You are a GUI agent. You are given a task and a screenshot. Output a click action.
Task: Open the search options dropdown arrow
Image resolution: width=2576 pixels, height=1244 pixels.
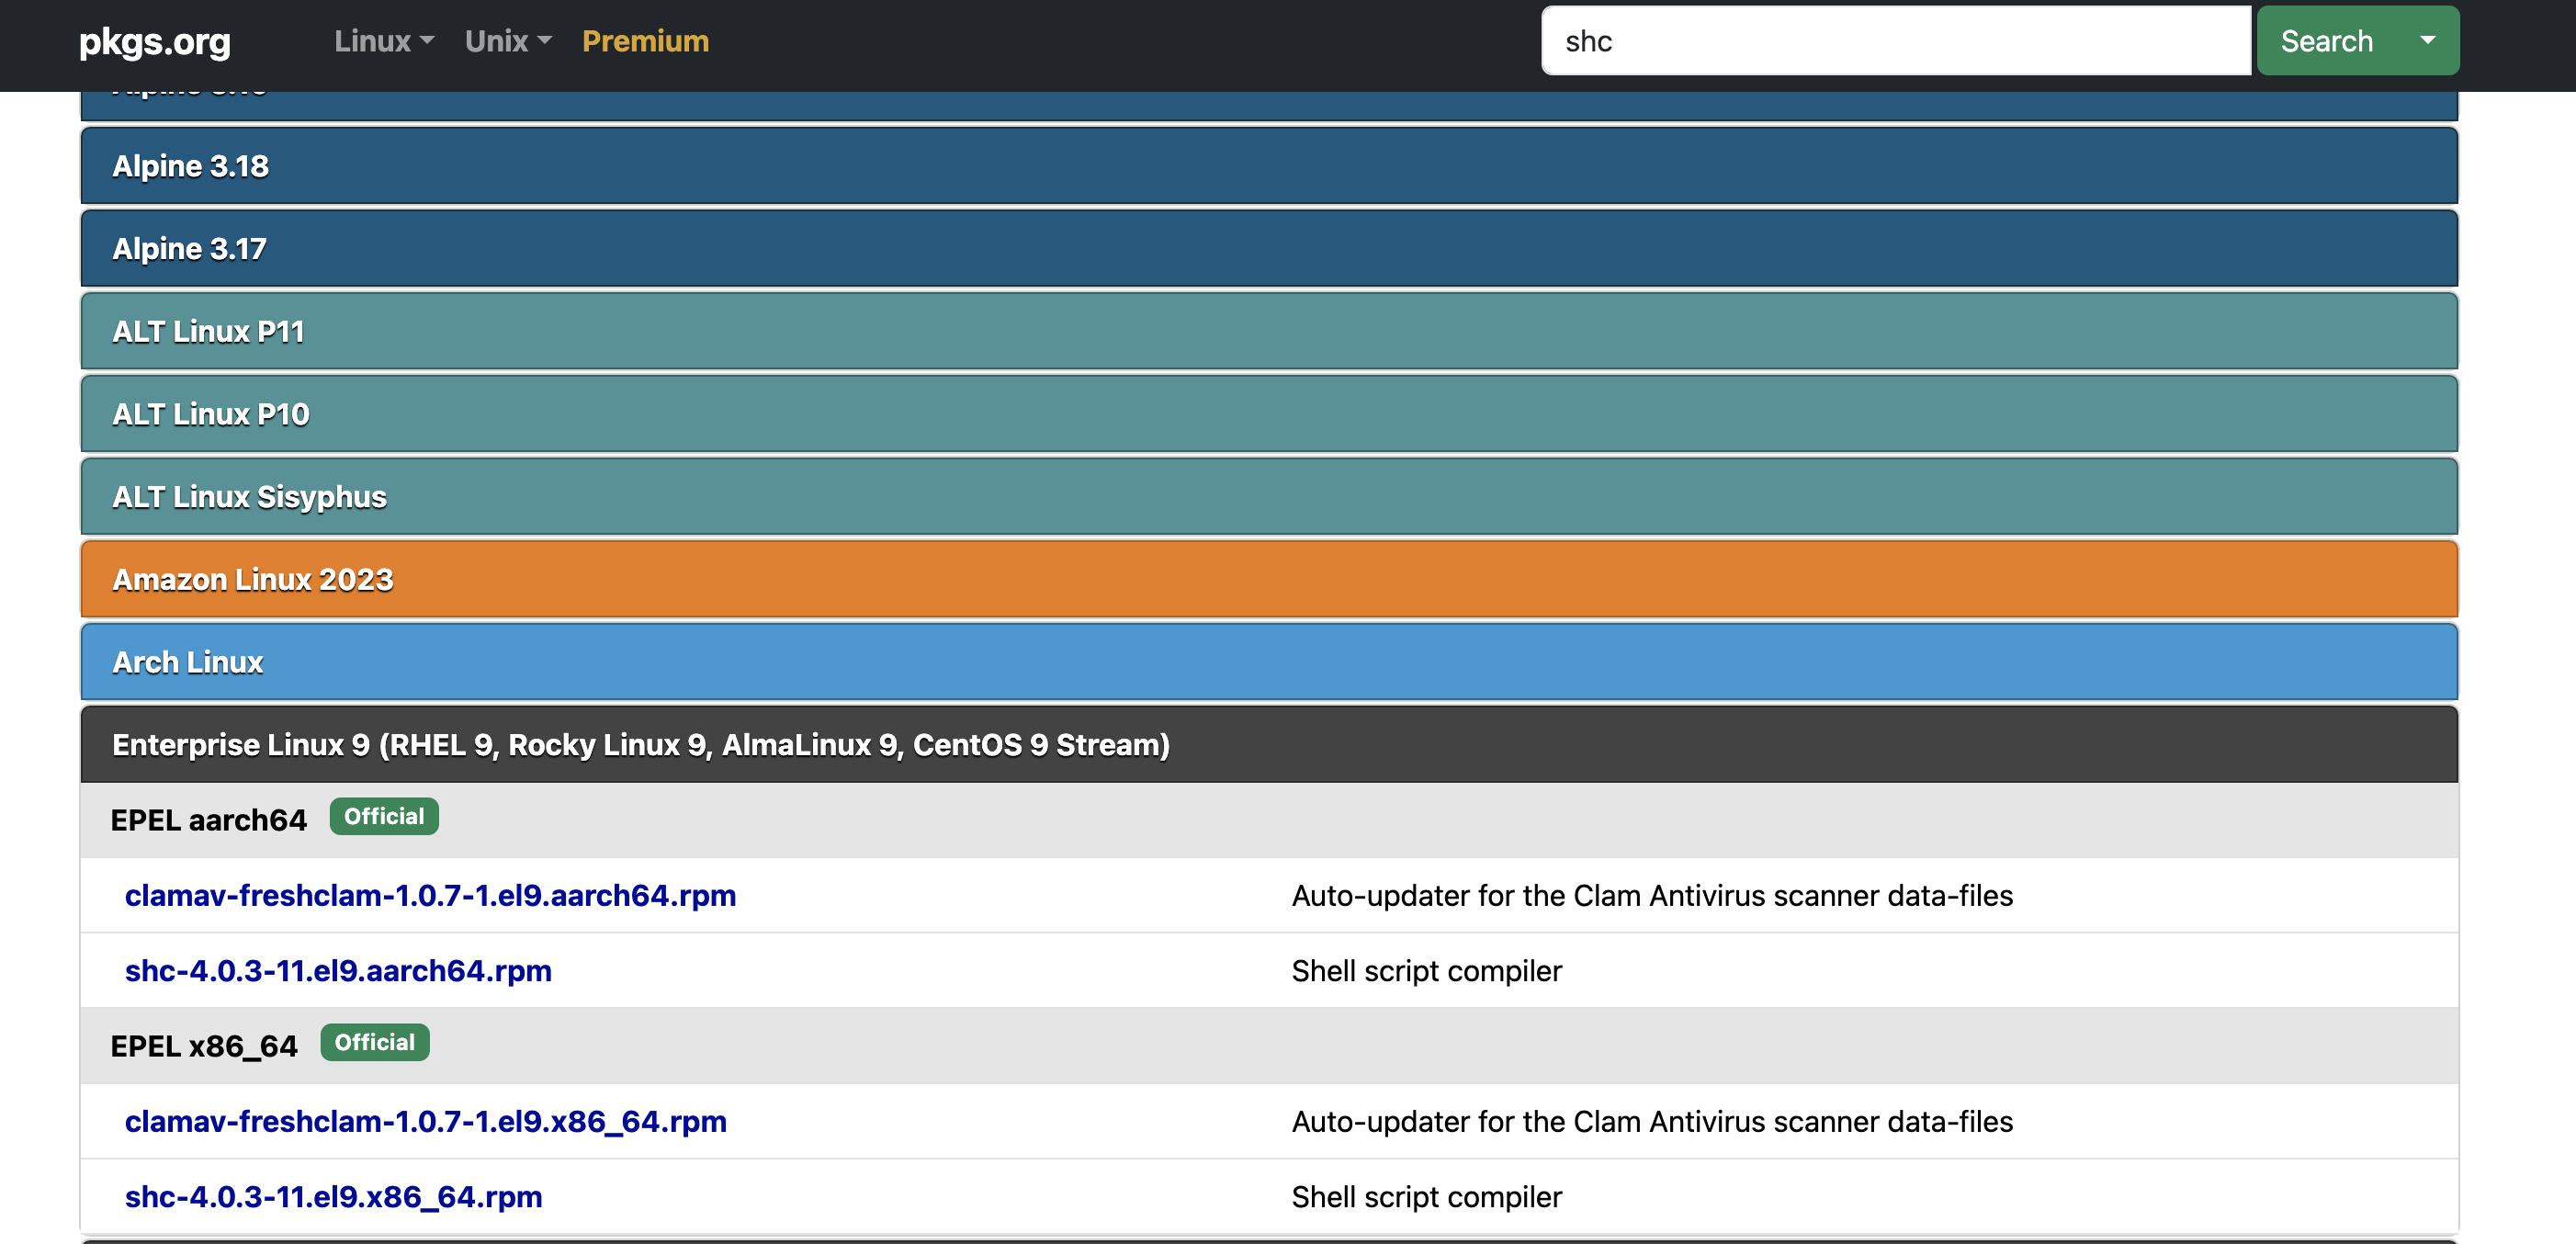(2427, 41)
